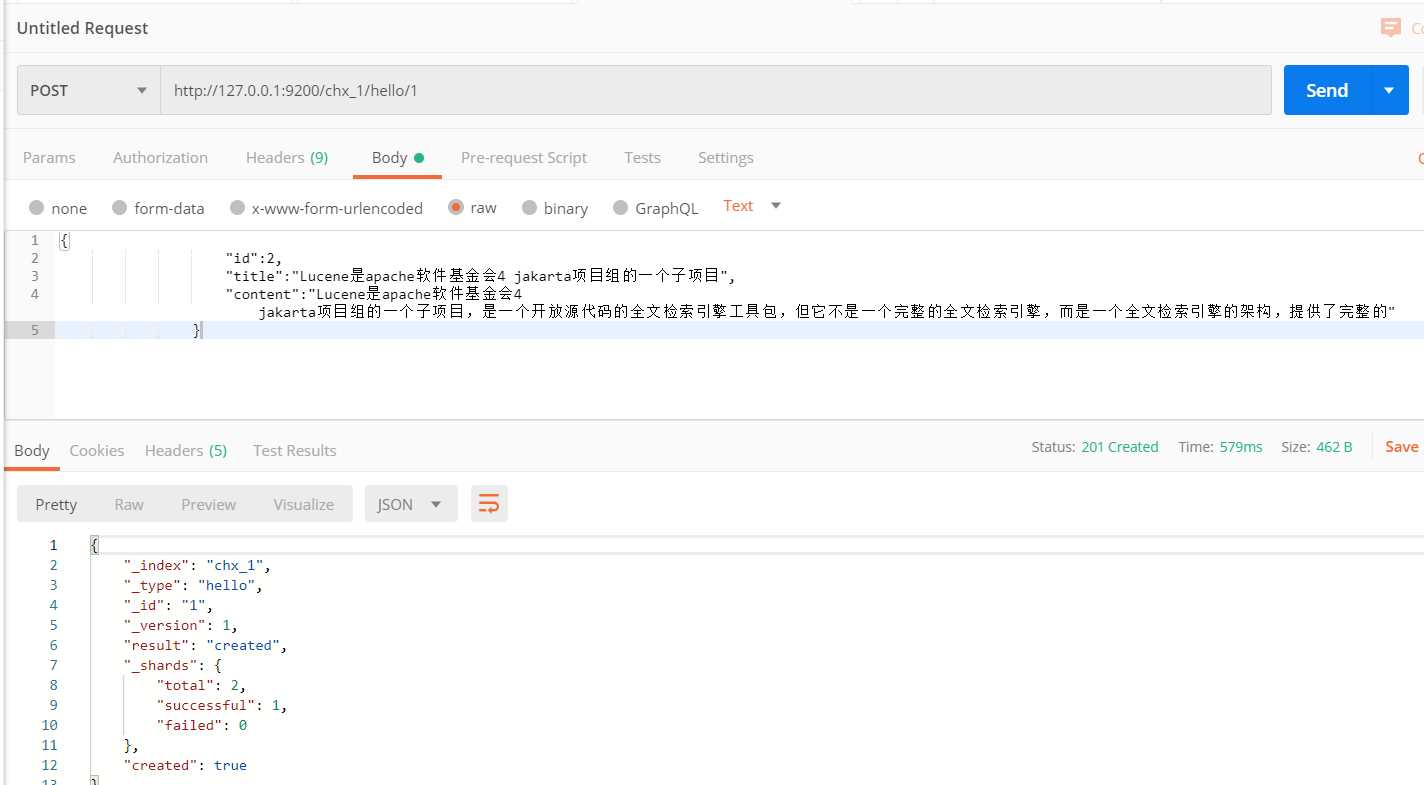The image size is (1424, 785).
Task: Click the 462 B size value
Action: tap(1334, 447)
